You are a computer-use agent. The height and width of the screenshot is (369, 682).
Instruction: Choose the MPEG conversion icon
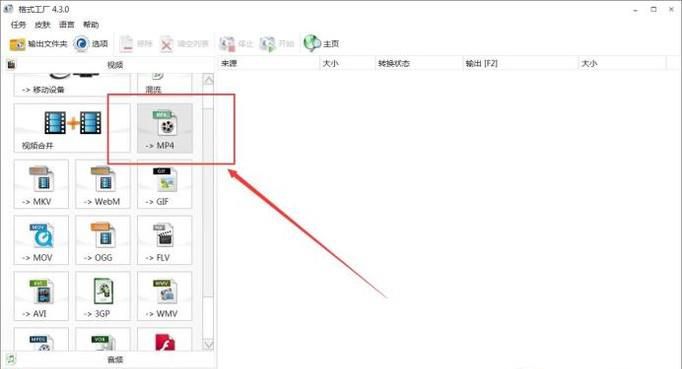pos(41,339)
